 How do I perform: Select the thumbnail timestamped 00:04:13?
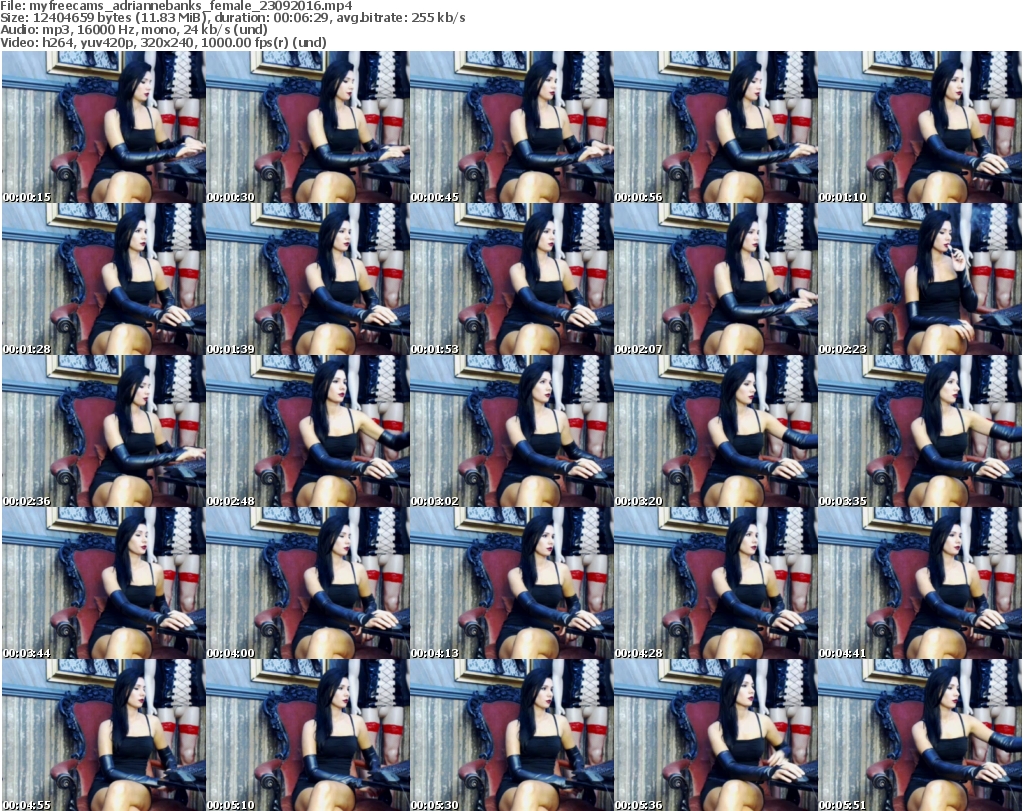point(511,583)
